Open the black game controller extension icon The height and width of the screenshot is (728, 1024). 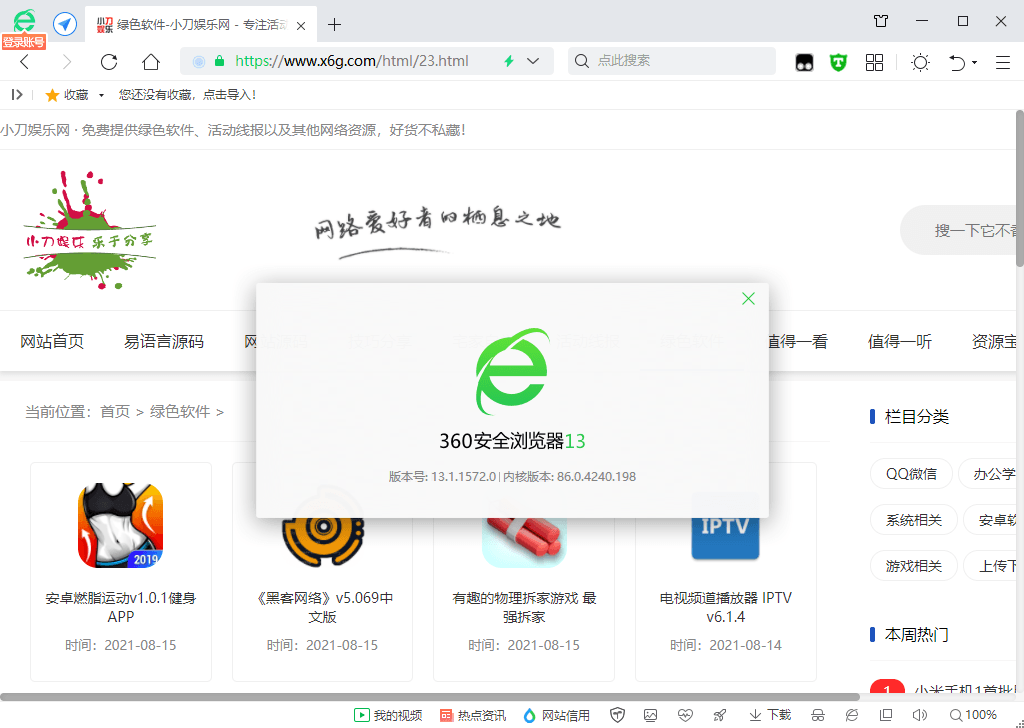coord(804,63)
